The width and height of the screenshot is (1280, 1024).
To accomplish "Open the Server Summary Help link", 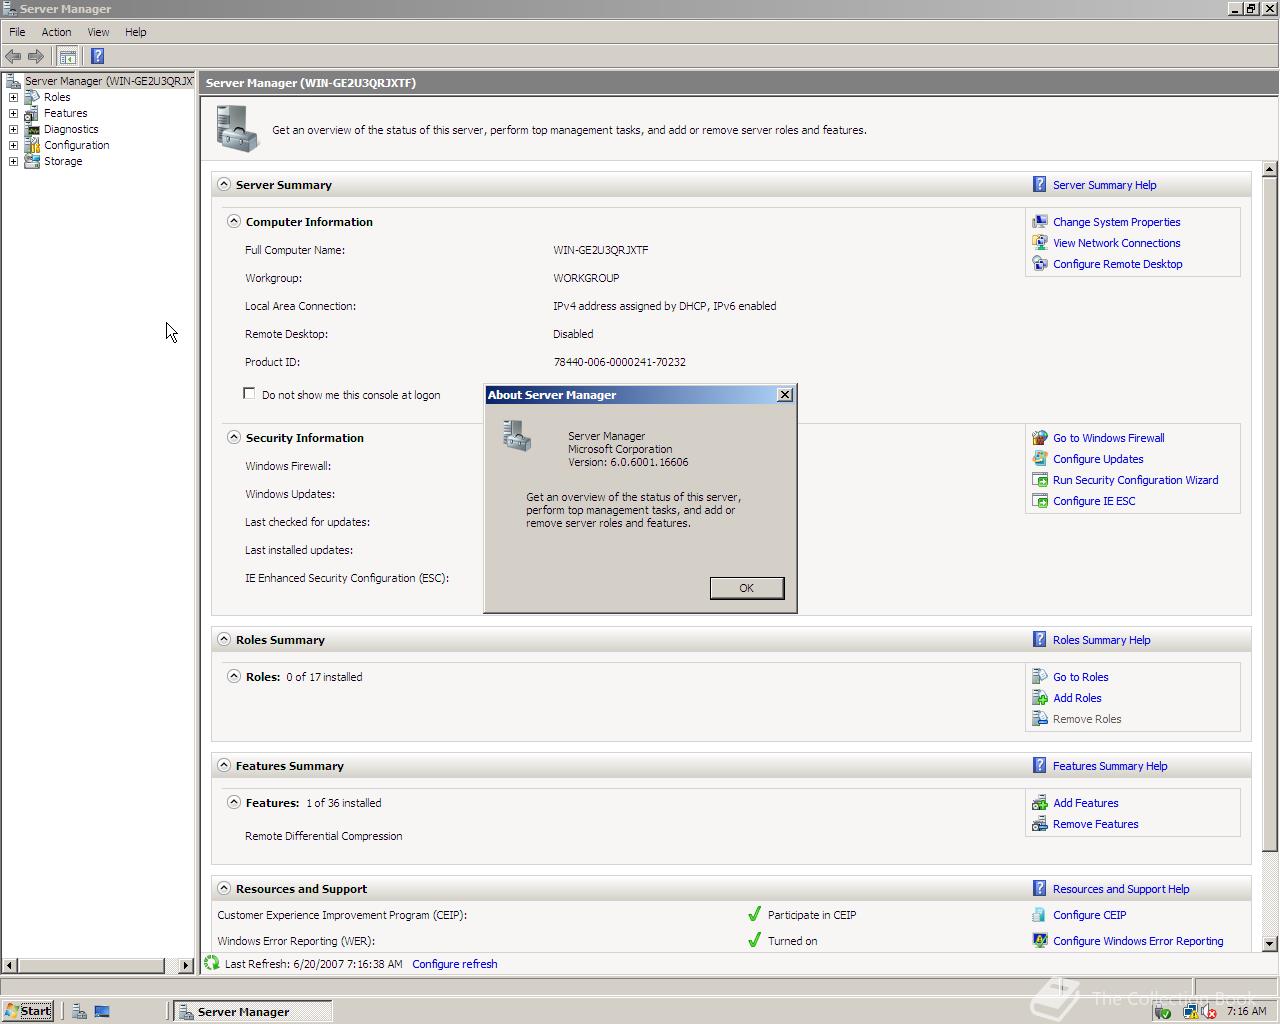I will coord(1104,185).
